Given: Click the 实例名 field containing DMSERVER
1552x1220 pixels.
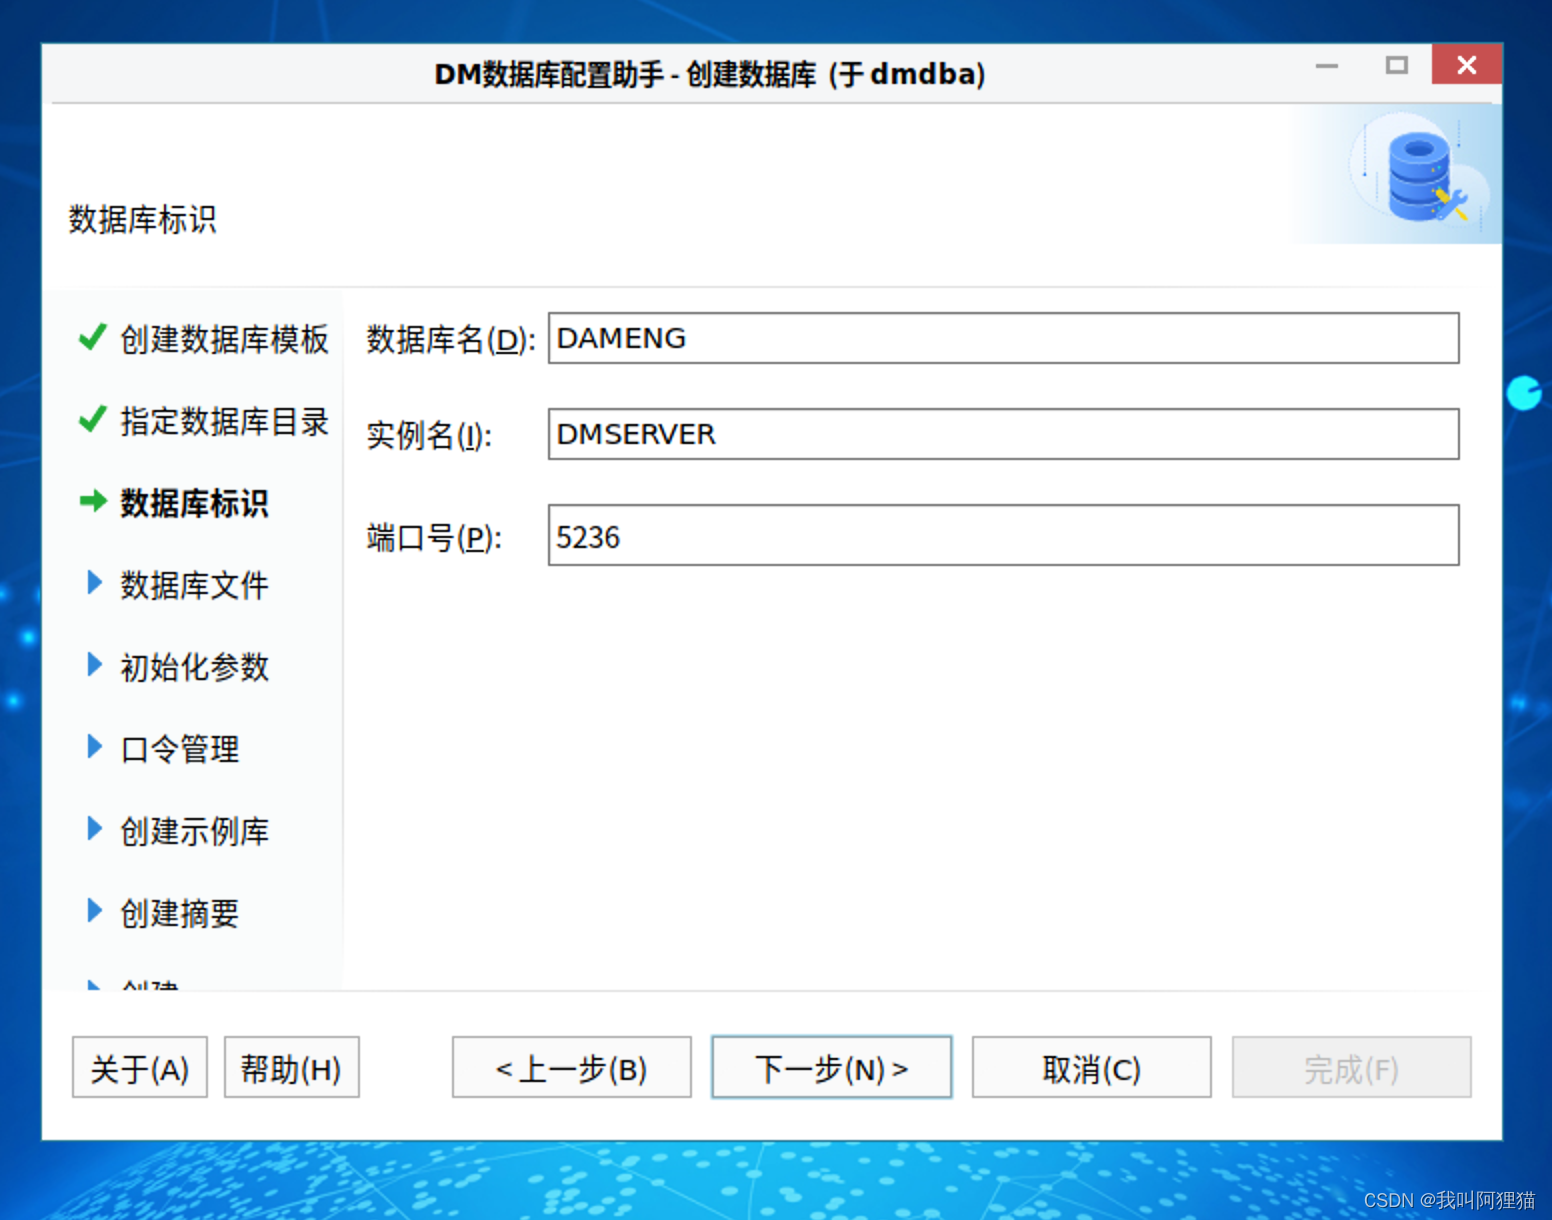Looking at the screenshot, I should [1003, 434].
